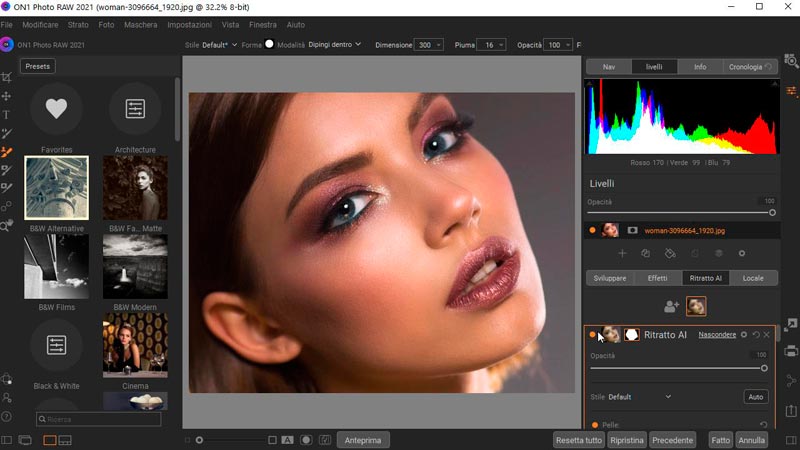
Task: Toggle visibility of woman-3096664_1920.jpg layer
Action: 593,230
